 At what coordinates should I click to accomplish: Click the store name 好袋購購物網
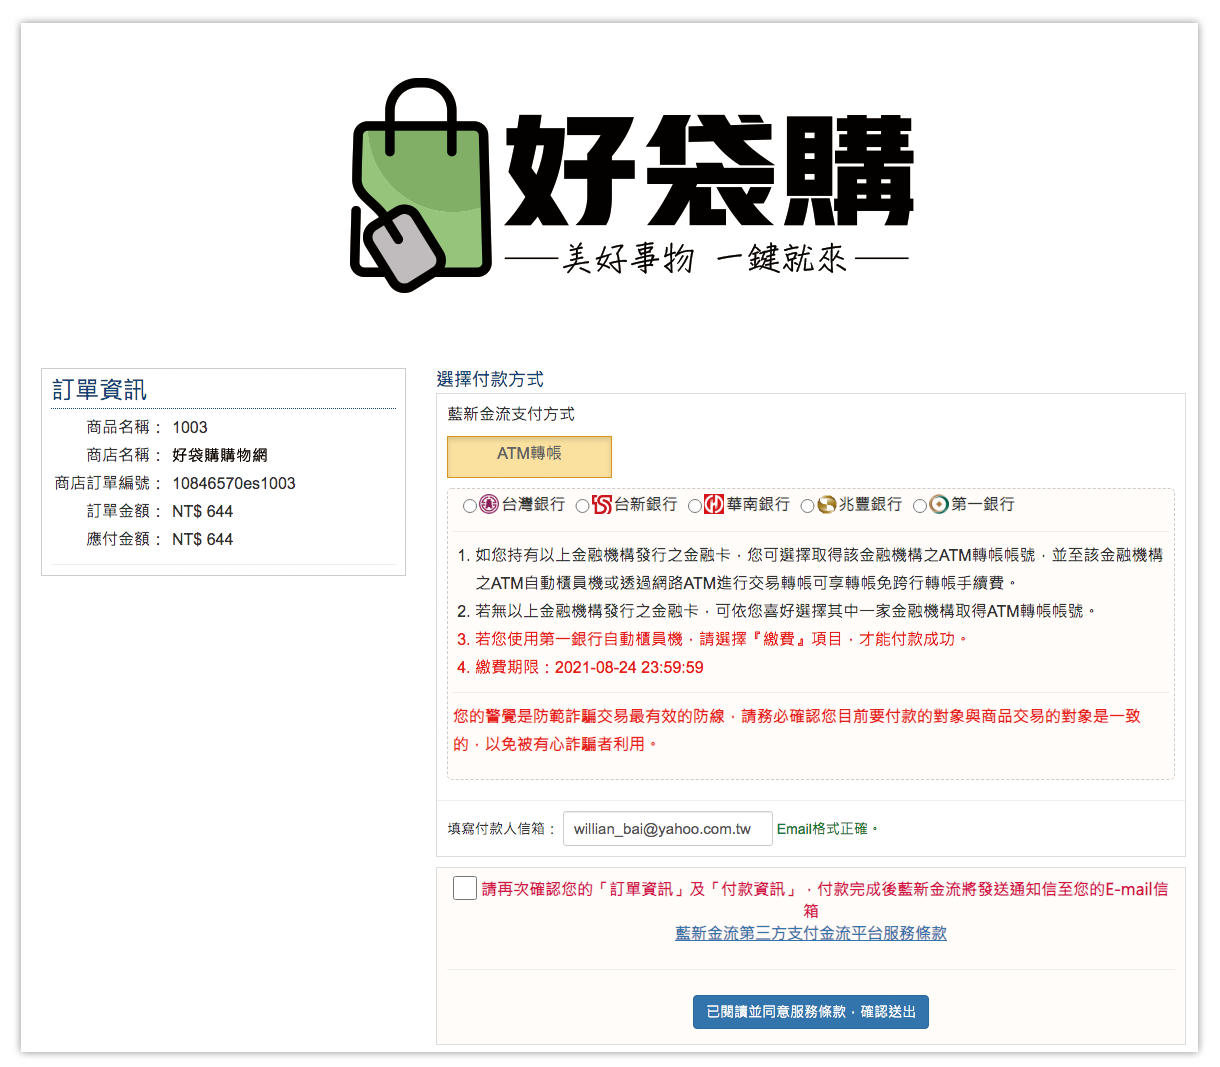point(220,455)
